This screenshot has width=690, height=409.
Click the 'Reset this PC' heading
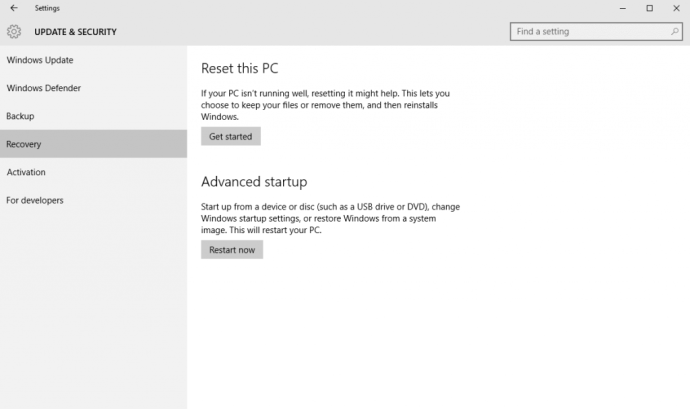239,69
